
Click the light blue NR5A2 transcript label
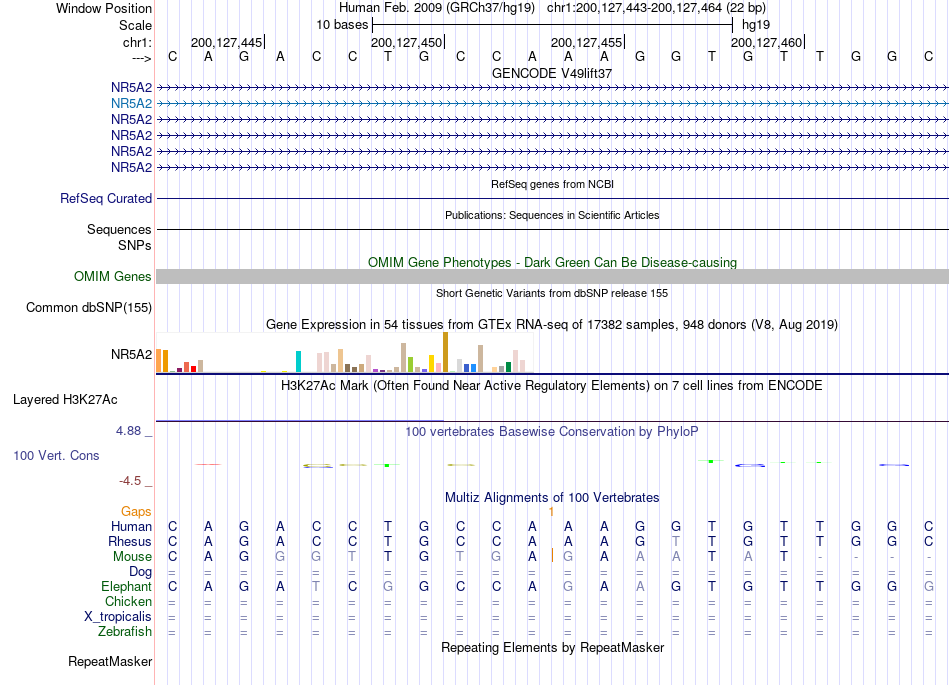tap(131, 104)
